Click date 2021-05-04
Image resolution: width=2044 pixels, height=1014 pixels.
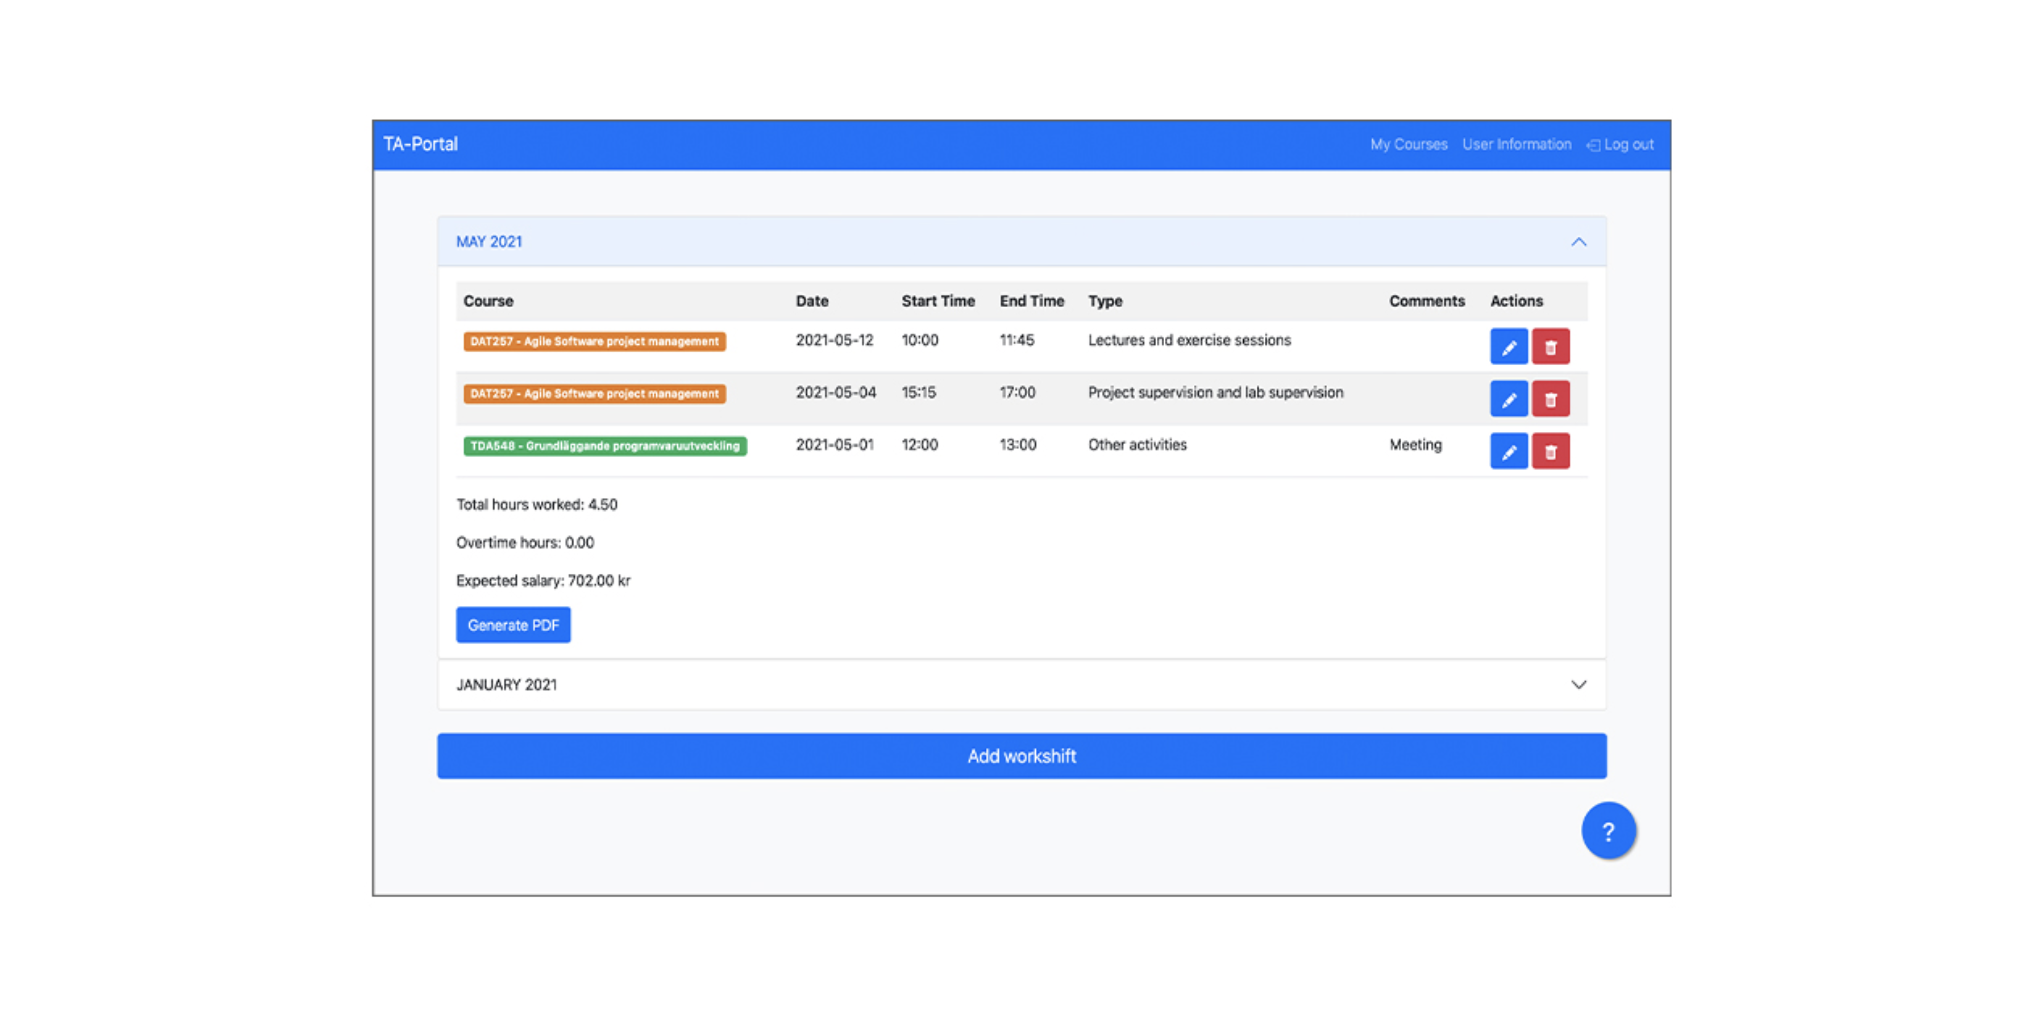click(x=835, y=392)
